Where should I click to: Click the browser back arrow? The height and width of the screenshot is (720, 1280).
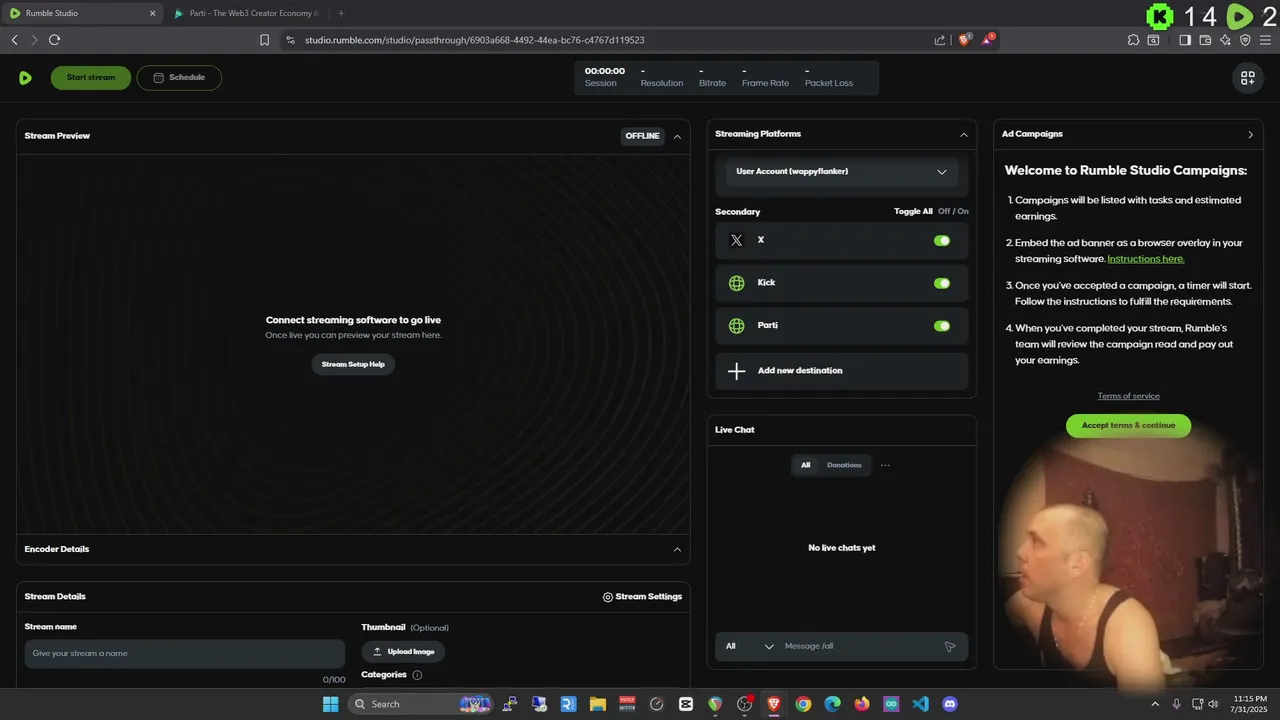click(14, 40)
